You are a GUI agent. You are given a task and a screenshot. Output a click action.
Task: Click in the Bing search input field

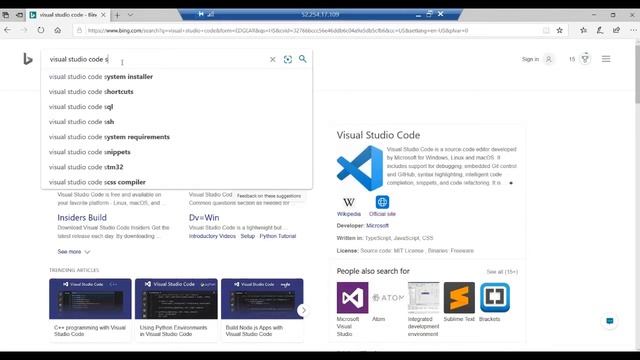point(157,59)
